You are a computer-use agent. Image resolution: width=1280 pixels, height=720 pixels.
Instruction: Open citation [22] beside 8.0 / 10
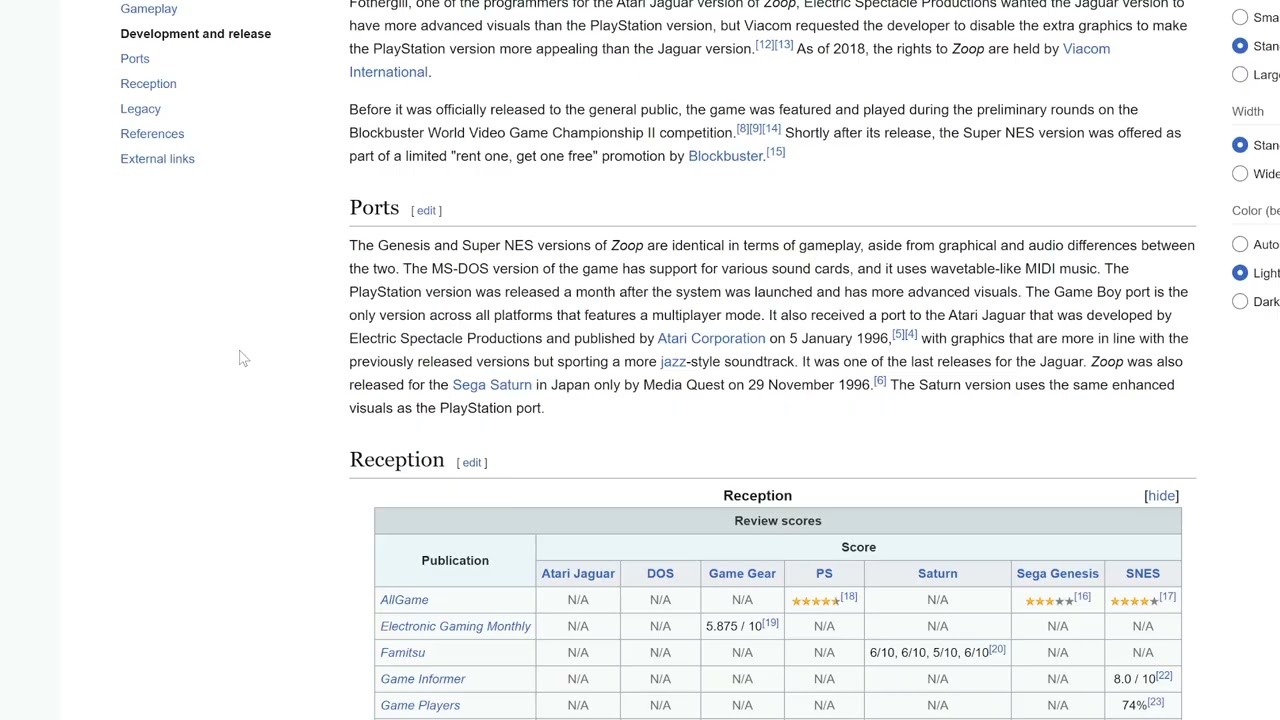point(1163,676)
